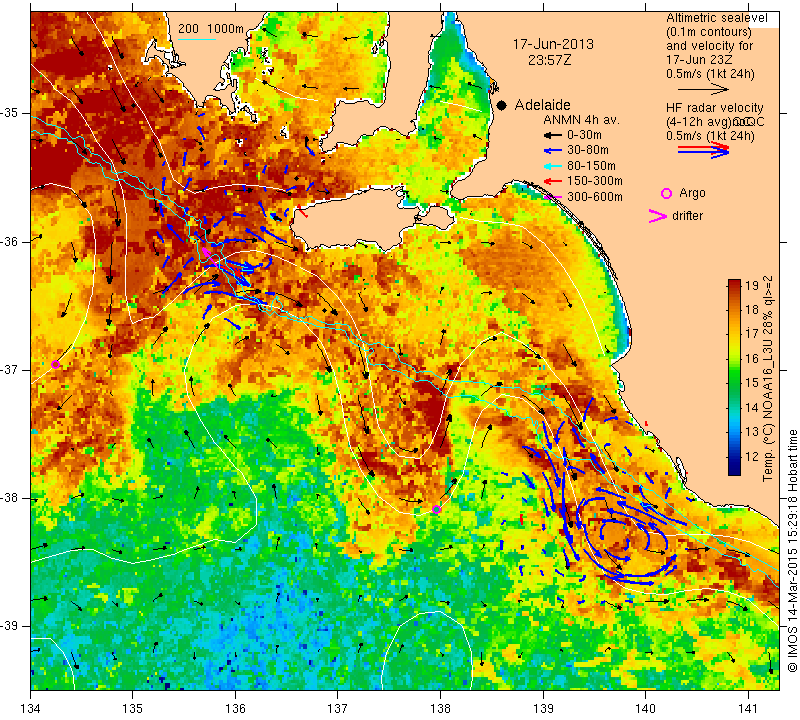Click the -37 latitude axis label

click(11, 369)
